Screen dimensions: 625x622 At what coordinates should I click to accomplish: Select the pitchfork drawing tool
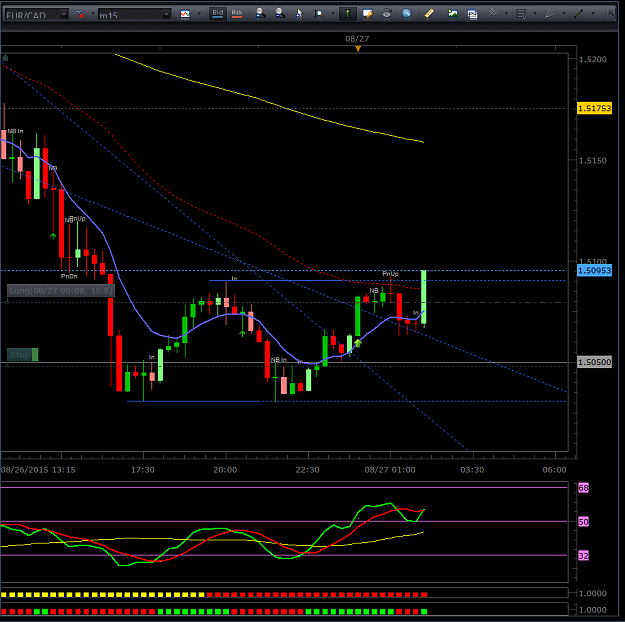(492, 14)
